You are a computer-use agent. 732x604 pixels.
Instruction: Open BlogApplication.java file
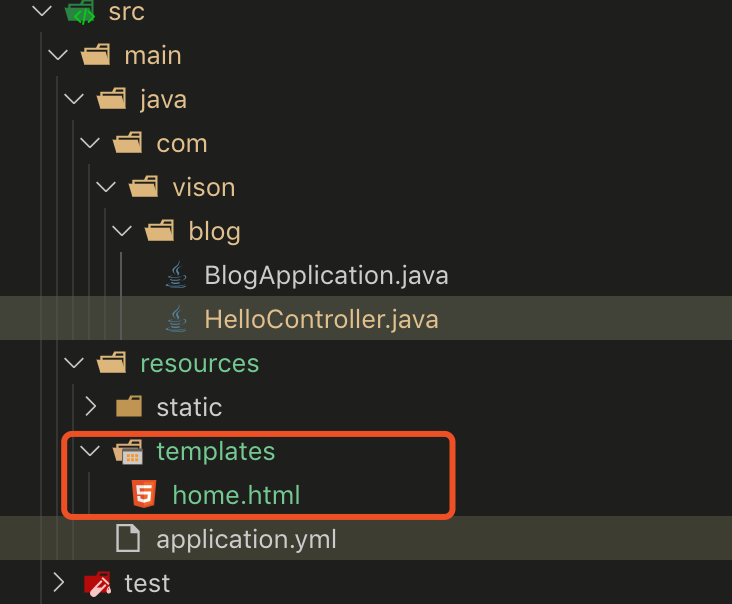coord(326,275)
